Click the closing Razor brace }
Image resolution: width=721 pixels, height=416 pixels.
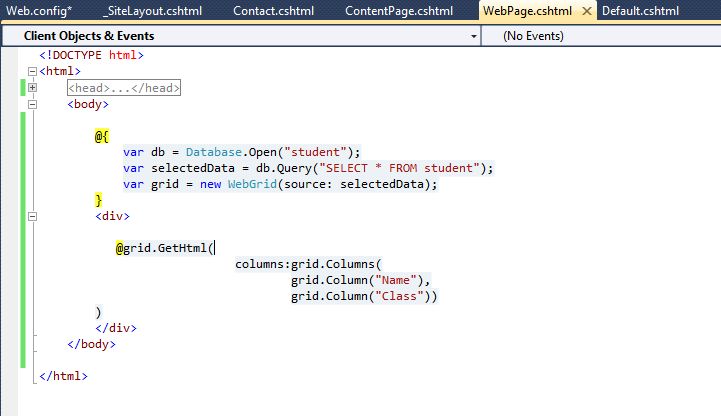point(98,200)
